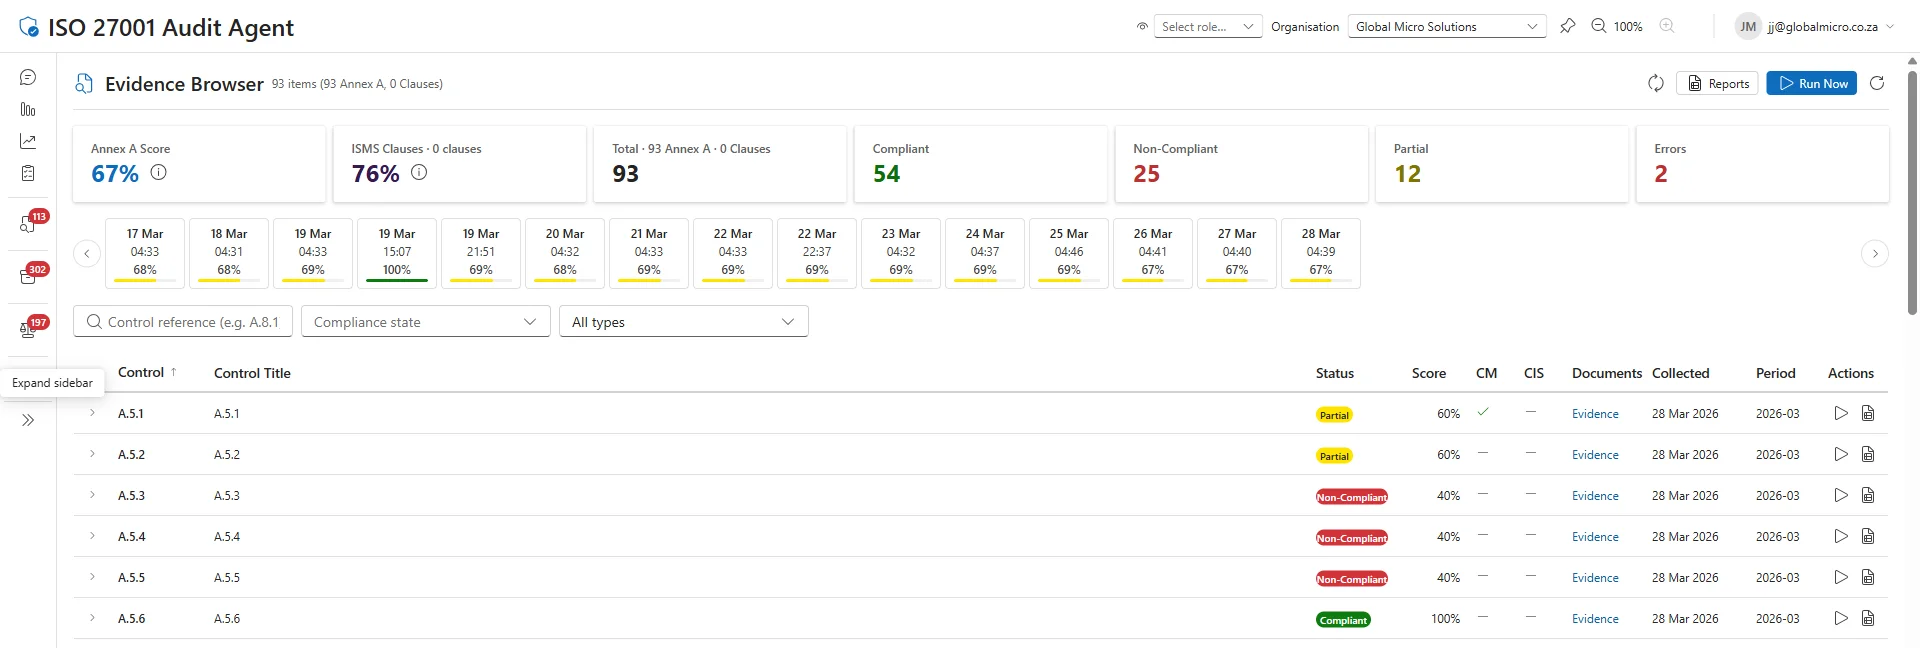Run audit for control A.5.4
The height and width of the screenshot is (648, 1920).
tap(1841, 536)
